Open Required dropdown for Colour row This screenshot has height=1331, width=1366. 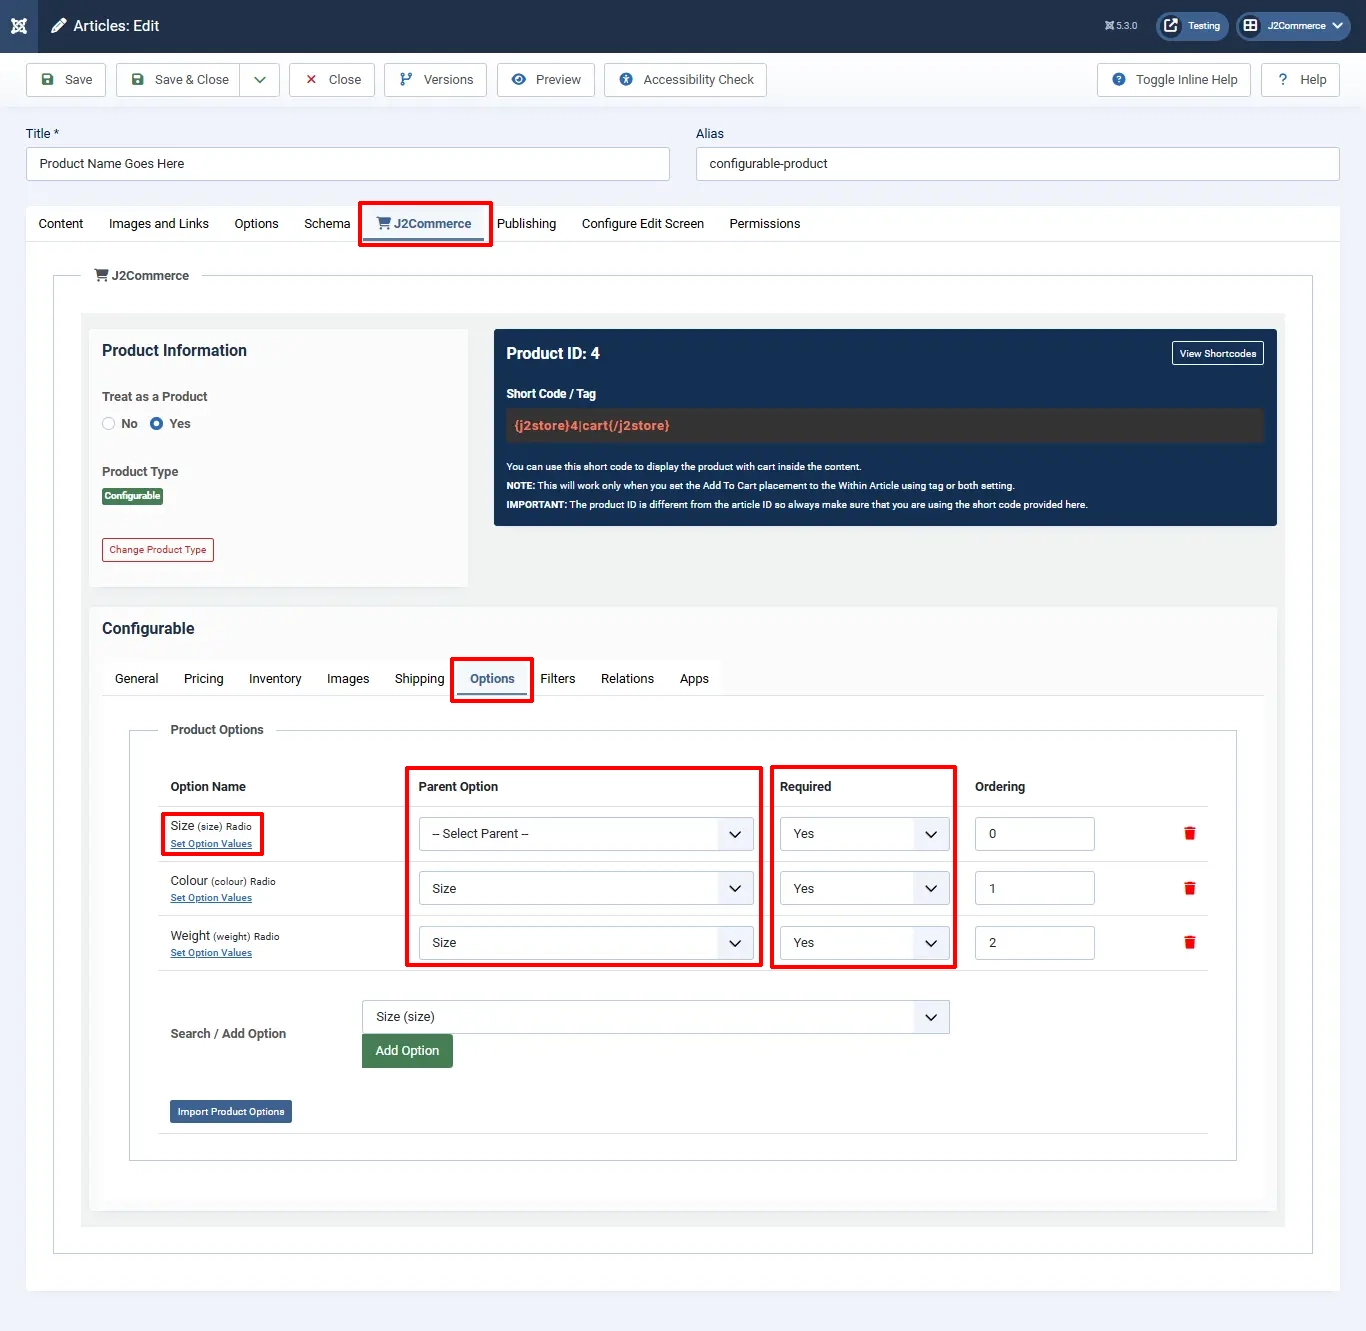point(865,888)
